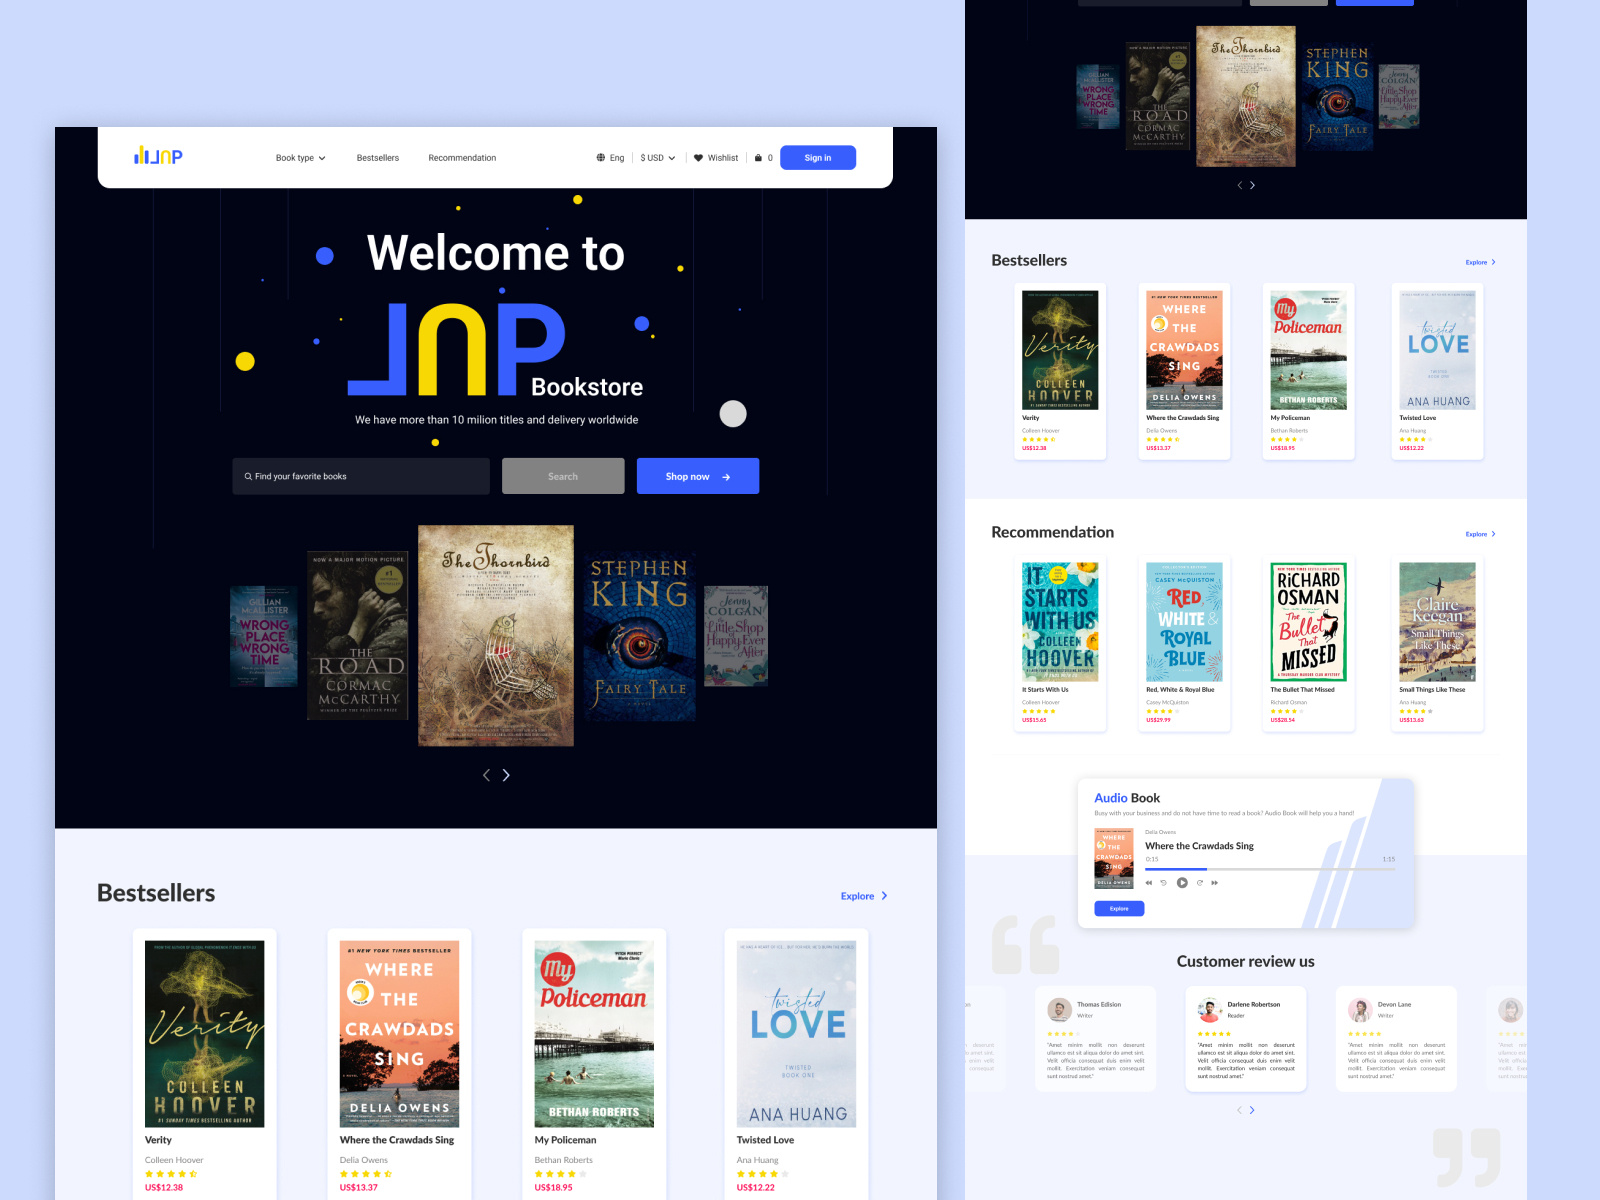The height and width of the screenshot is (1200, 1600).
Task: Go to previous slide in hero book carousel
Action: click(x=486, y=775)
